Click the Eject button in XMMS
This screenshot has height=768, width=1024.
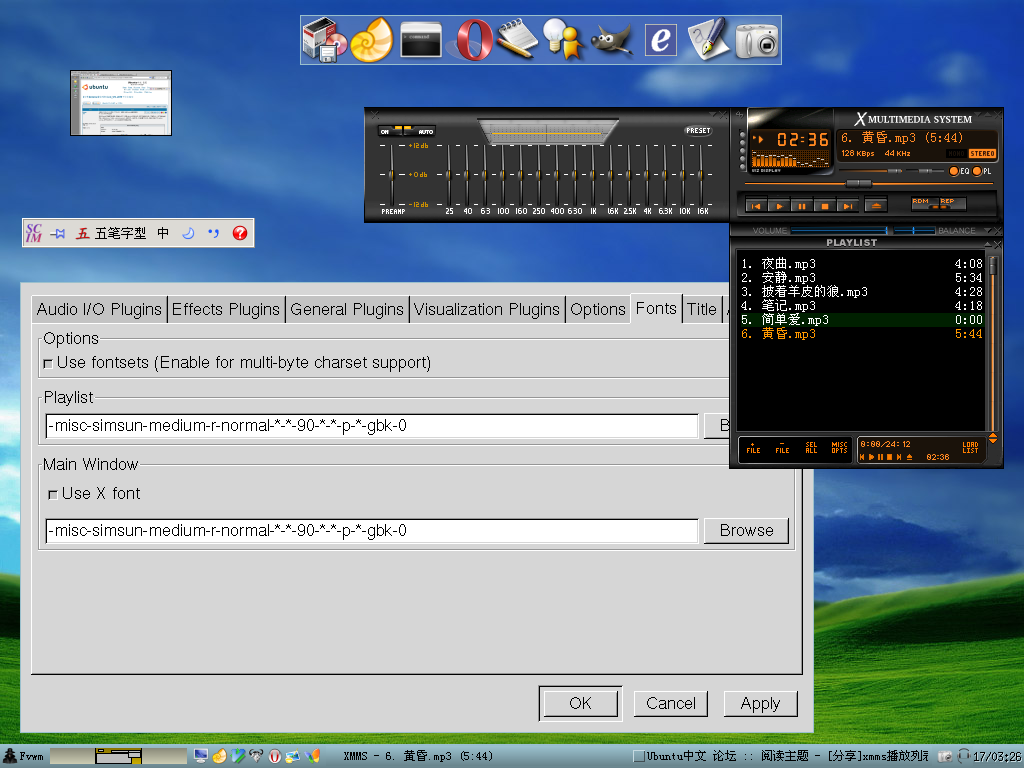(876, 206)
